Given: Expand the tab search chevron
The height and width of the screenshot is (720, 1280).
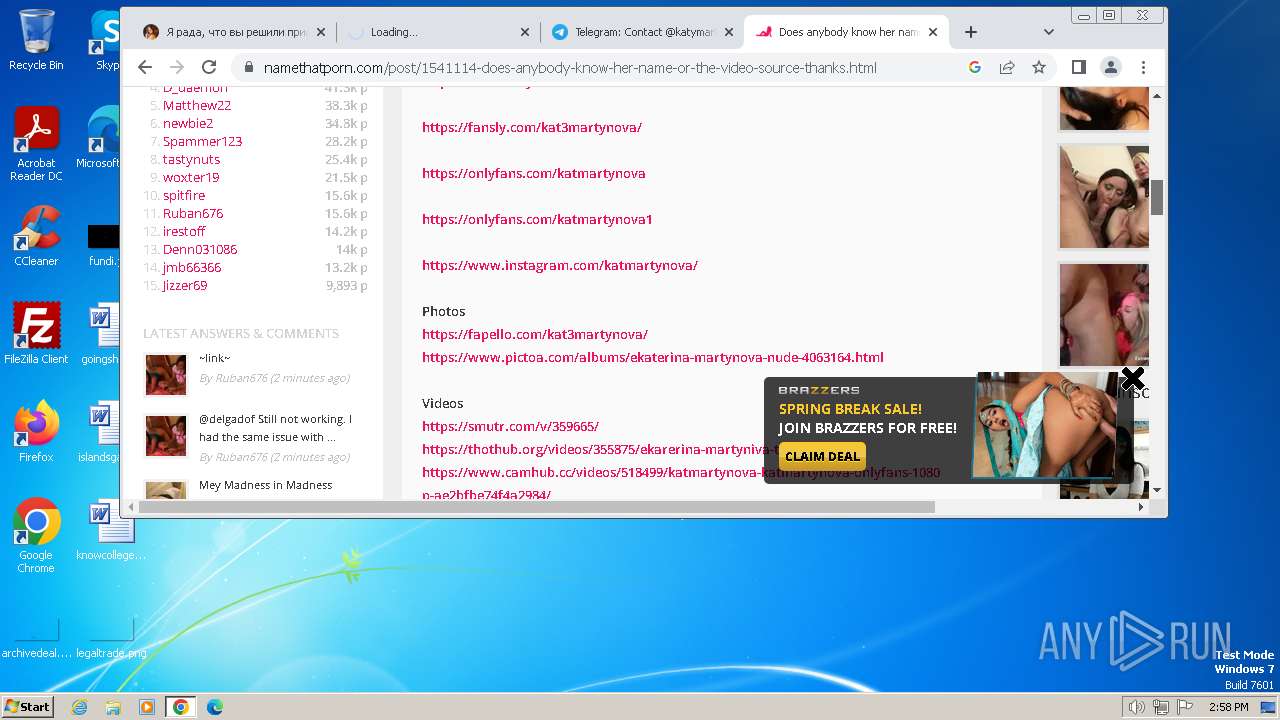Looking at the screenshot, I should [1048, 32].
